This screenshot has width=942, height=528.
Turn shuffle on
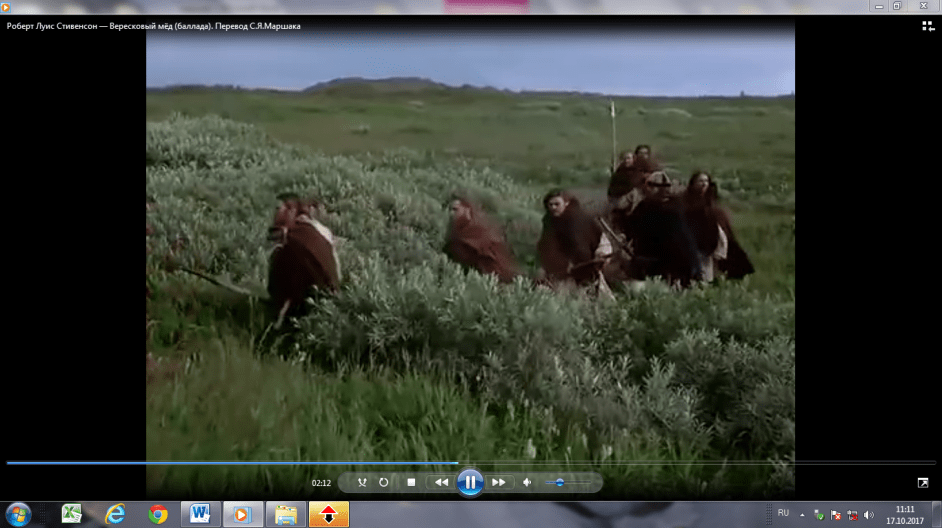tap(362, 482)
